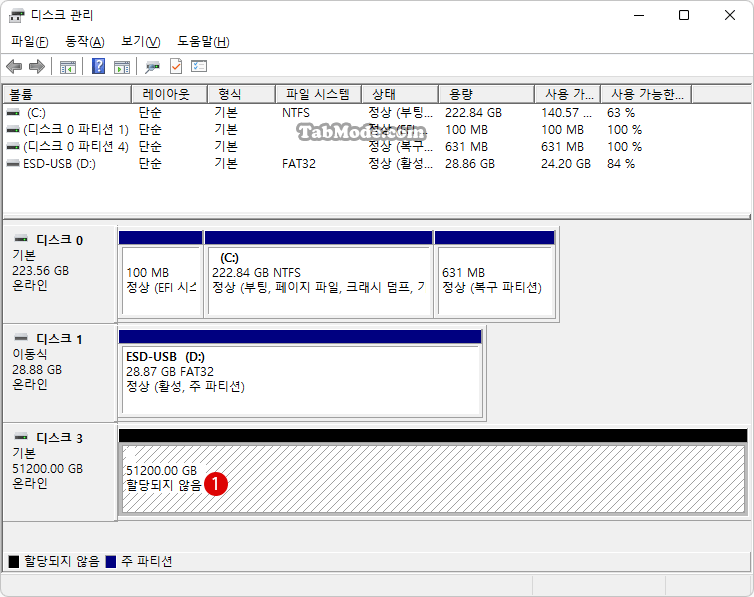This screenshot has height=597, width=754.
Task: Sort by the 볼륨 column header
Action: coord(67,94)
